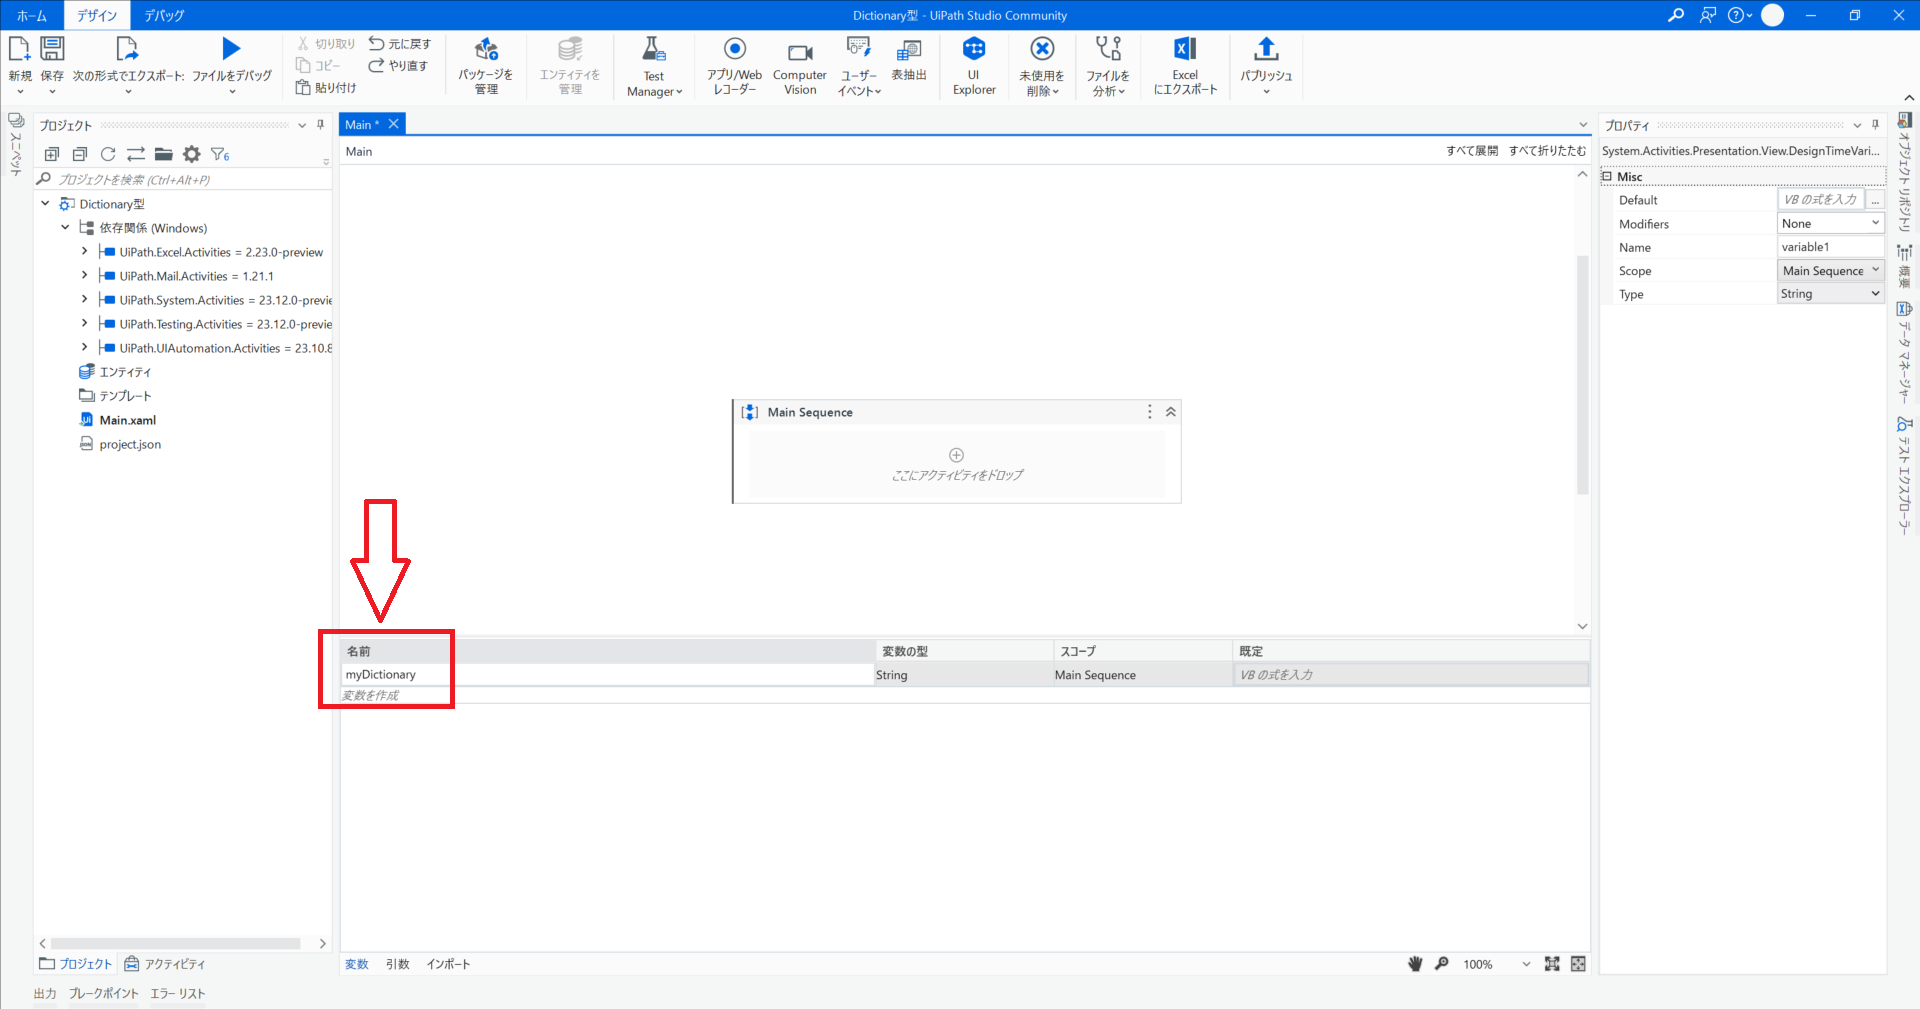Select project.json file

tap(130, 444)
